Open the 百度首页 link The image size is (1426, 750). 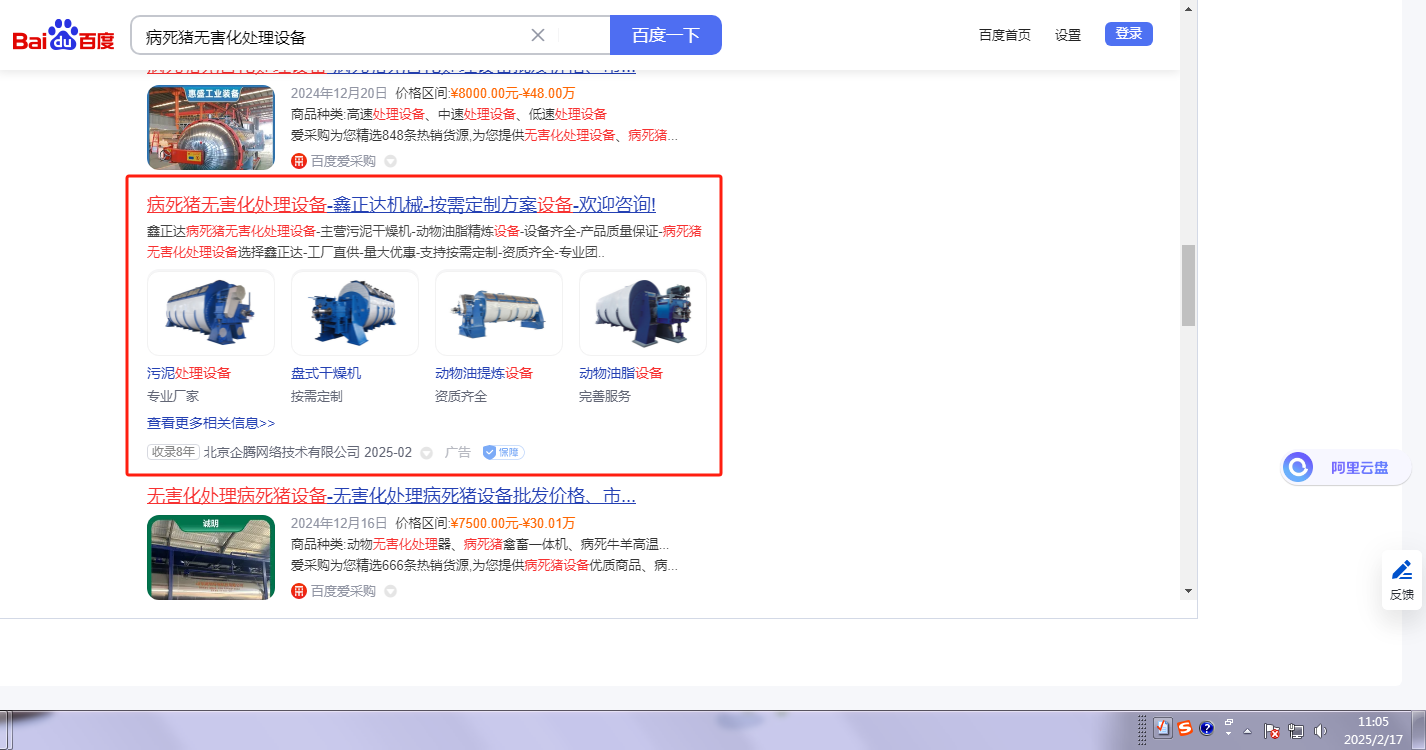[x=1005, y=35]
